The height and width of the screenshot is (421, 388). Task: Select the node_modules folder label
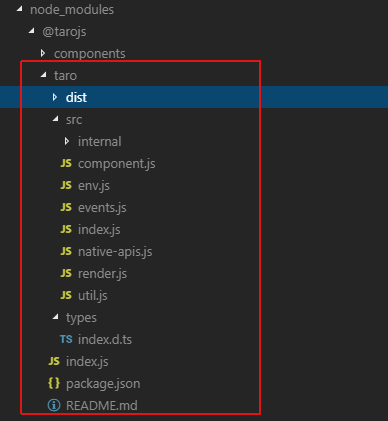[72, 10]
